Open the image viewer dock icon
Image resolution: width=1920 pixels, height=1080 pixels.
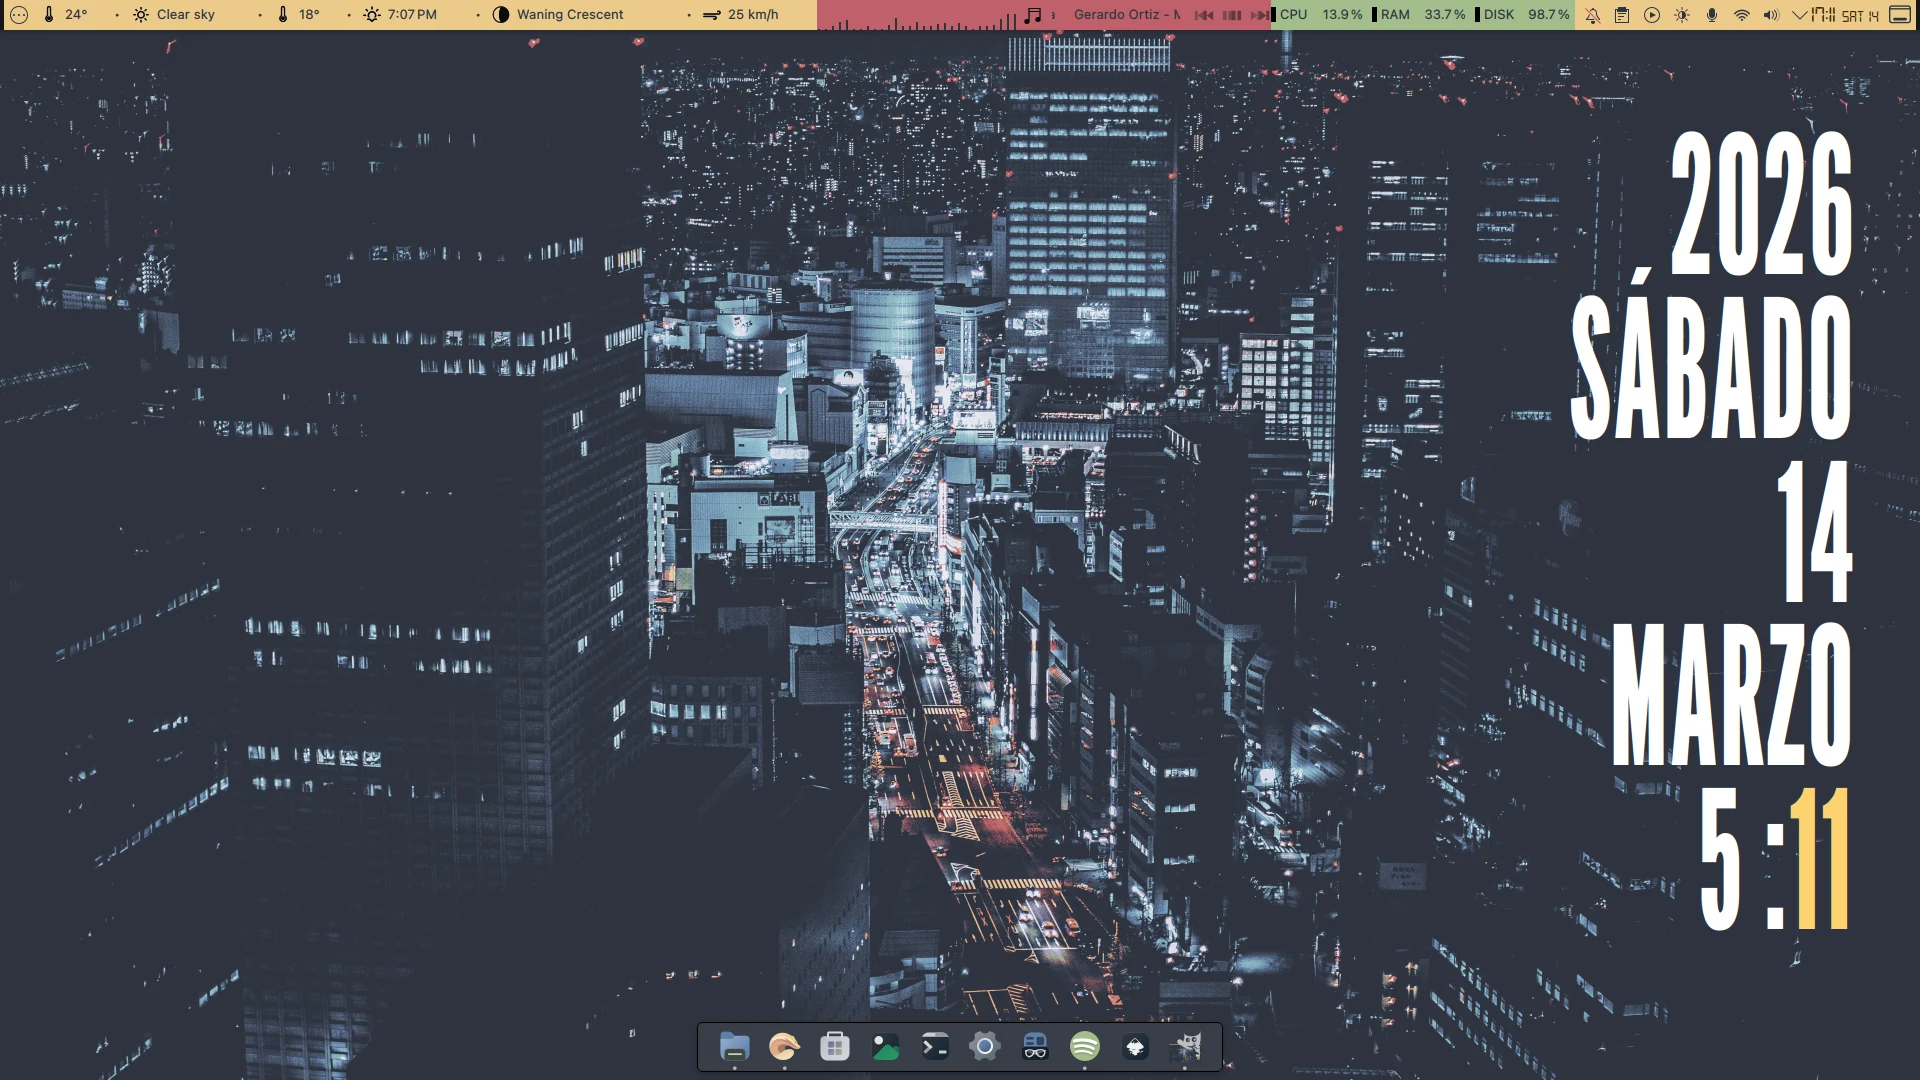(885, 1047)
